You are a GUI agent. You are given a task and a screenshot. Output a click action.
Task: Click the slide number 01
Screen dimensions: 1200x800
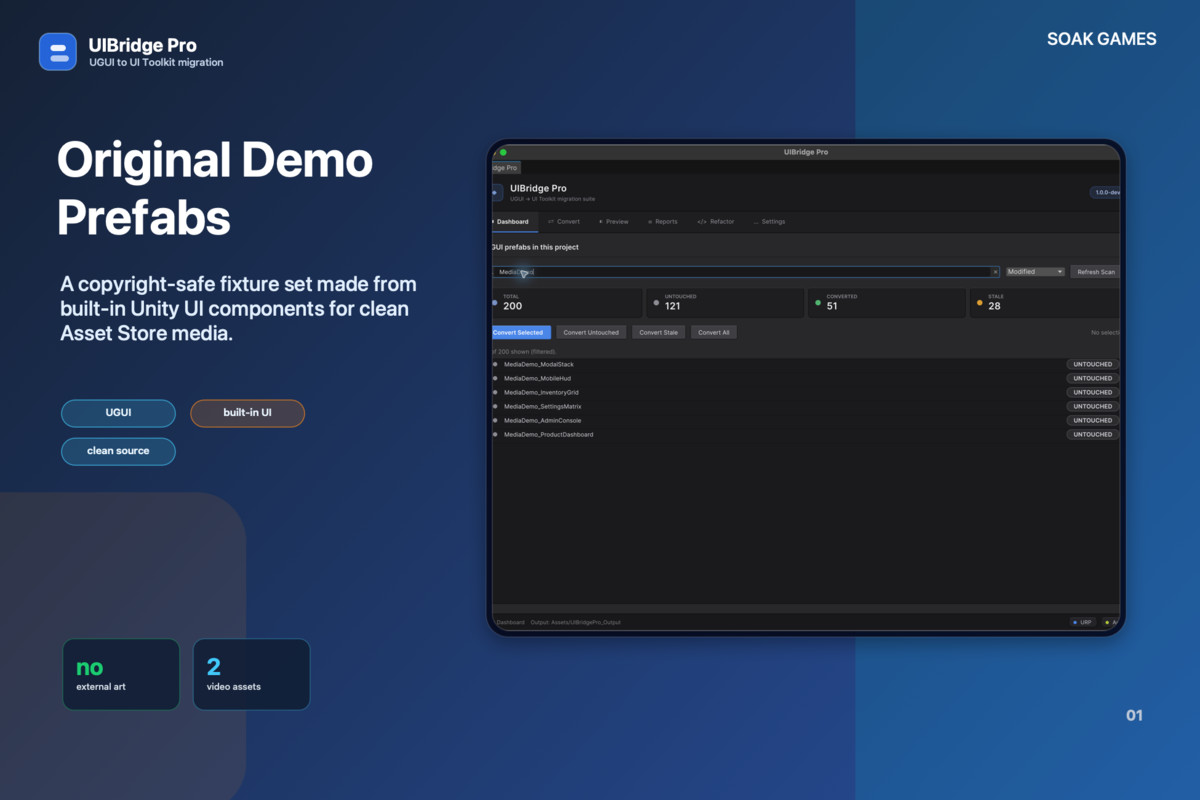pyautogui.click(x=1134, y=715)
